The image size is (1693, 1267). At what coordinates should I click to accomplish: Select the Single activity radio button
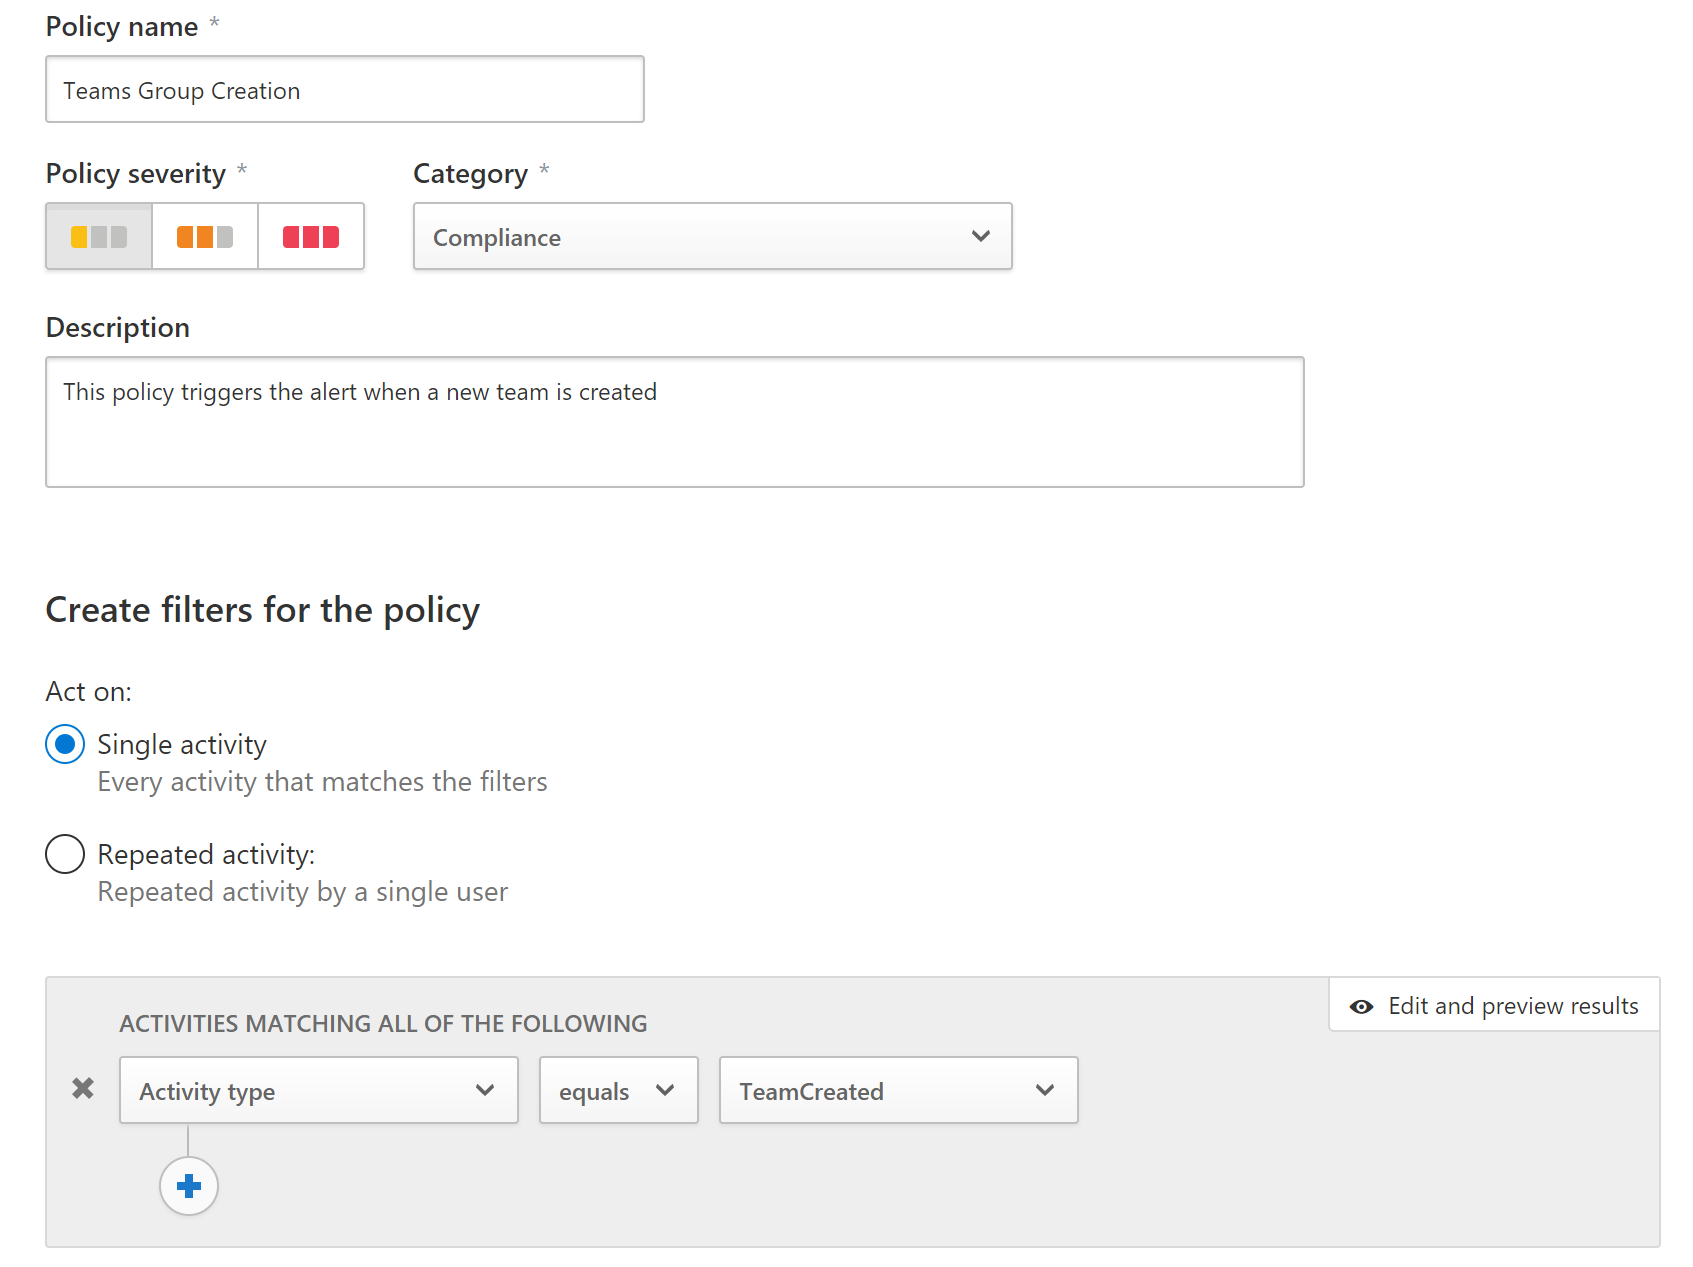[x=64, y=743]
